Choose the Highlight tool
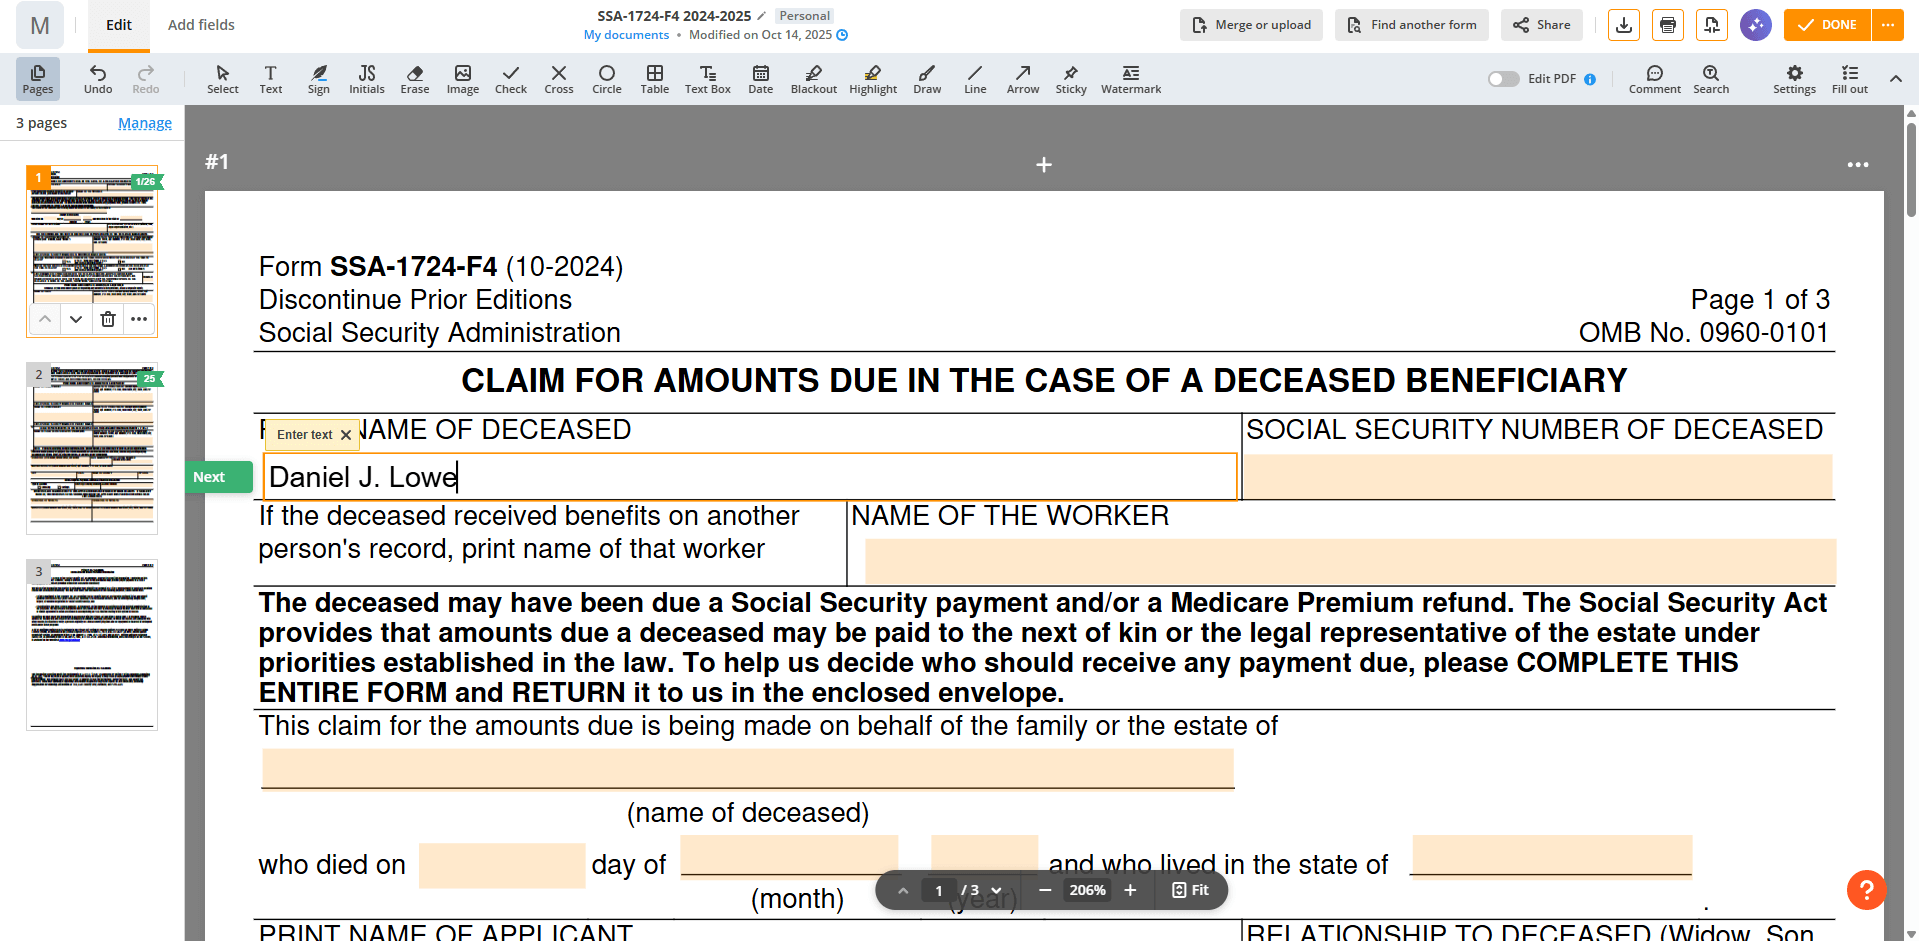 [873, 79]
